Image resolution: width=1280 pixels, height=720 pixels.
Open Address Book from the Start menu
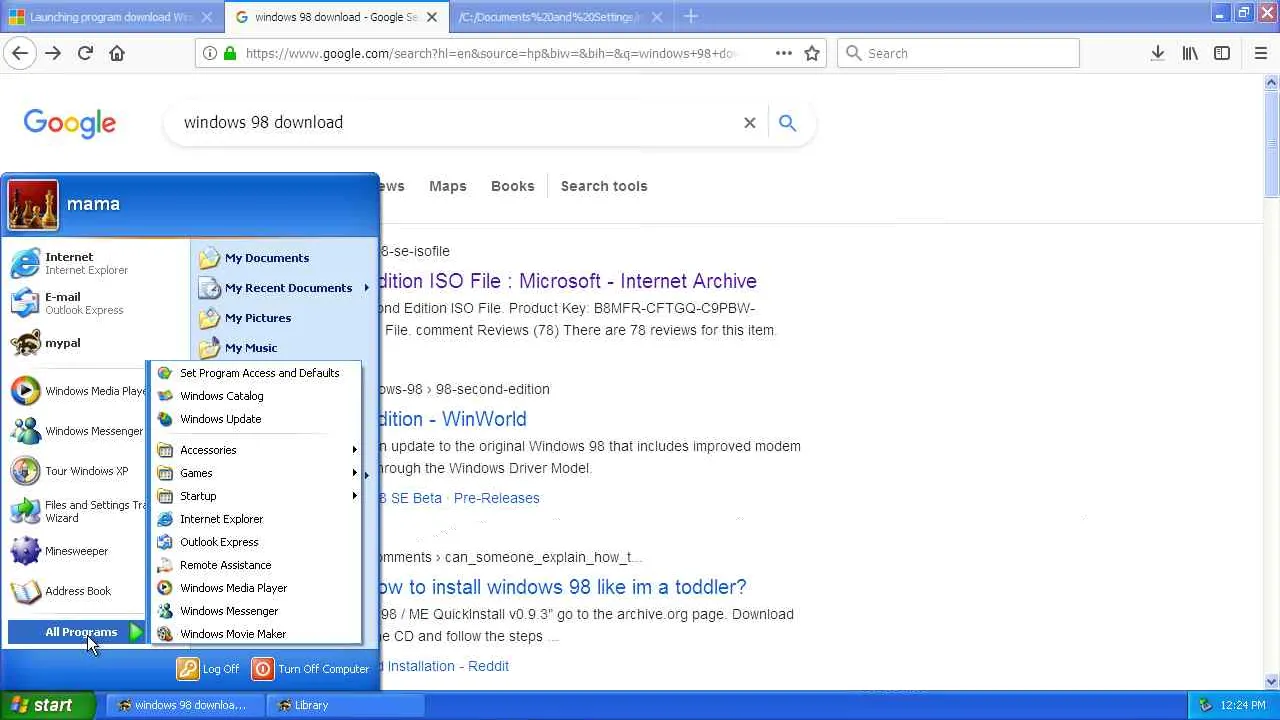[75, 591]
